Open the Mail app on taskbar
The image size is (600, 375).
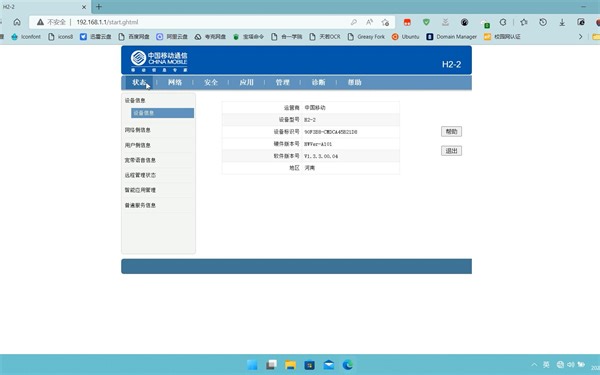pyautogui.click(x=328, y=365)
